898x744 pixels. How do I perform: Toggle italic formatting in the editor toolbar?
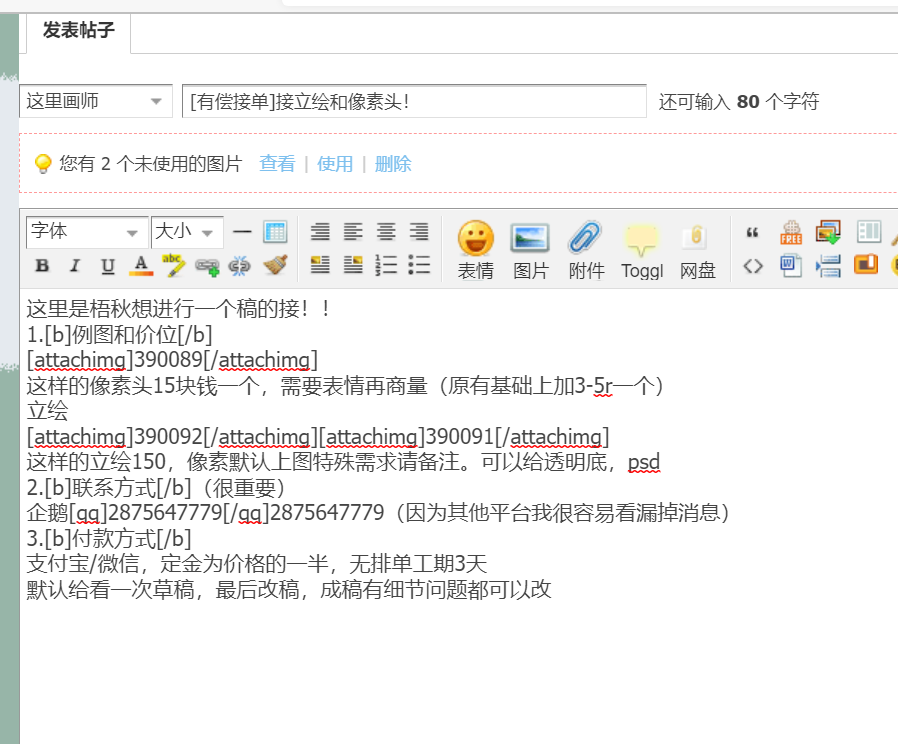(74, 266)
